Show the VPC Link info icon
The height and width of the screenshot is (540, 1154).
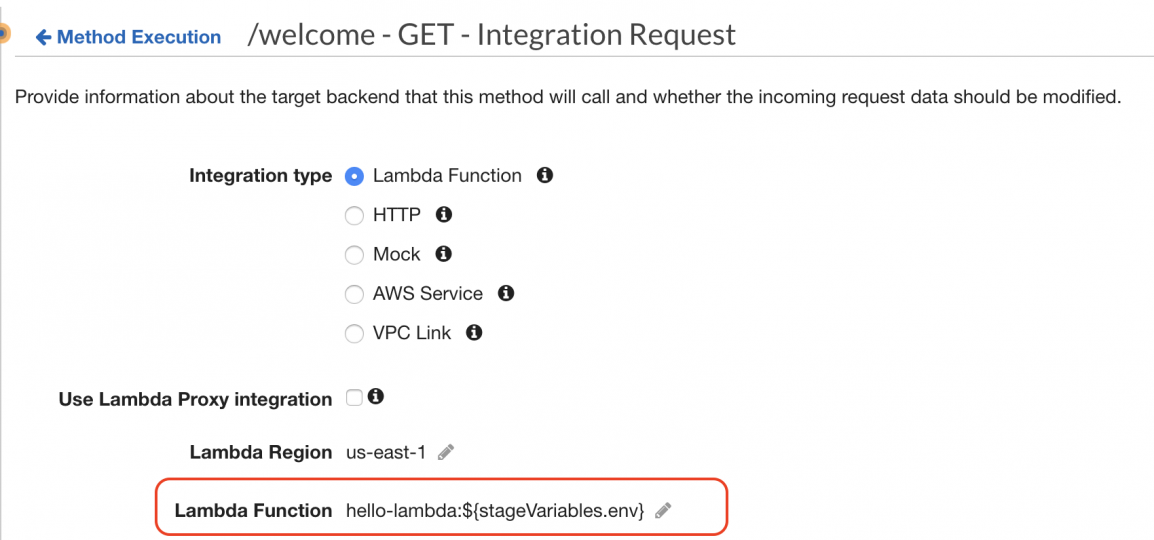[x=474, y=333]
